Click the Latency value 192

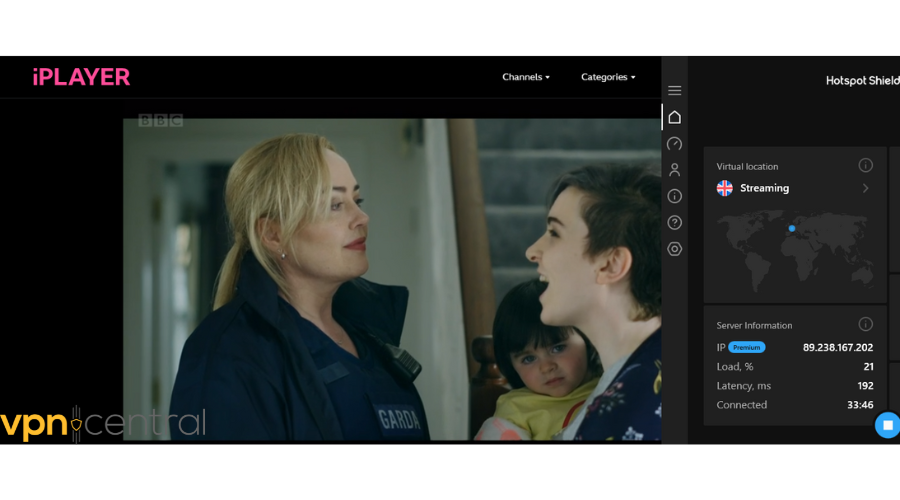tap(865, 386)
